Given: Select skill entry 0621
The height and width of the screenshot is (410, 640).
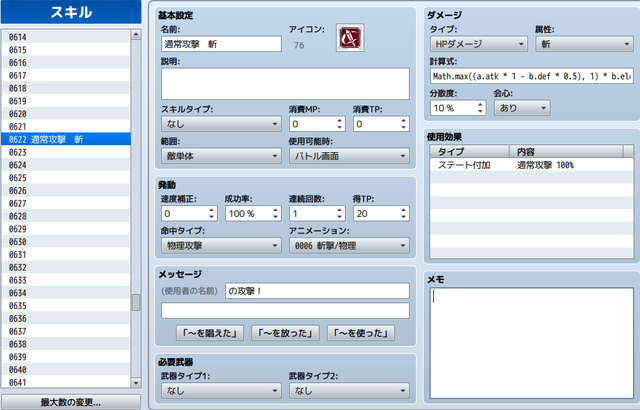Looking at the screenshot, I should tap(66, 126).
